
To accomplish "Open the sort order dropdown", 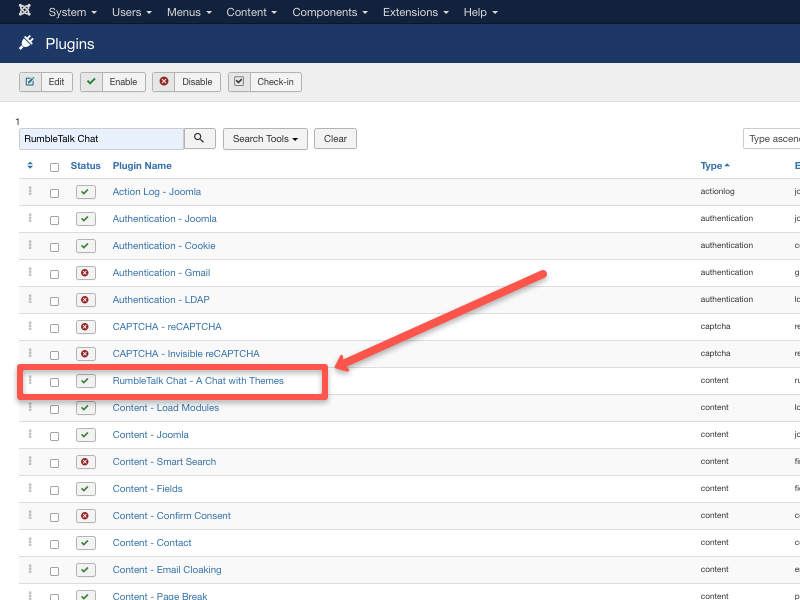I will pyautogui.click(x=771, y=139).
